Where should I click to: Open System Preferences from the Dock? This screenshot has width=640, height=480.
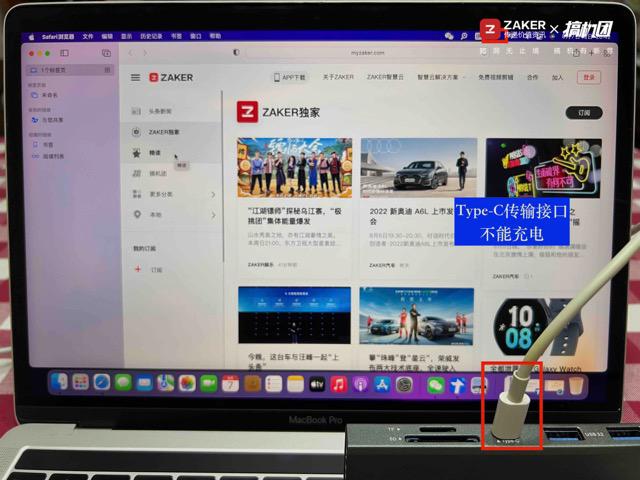click(x=404, y=385)
